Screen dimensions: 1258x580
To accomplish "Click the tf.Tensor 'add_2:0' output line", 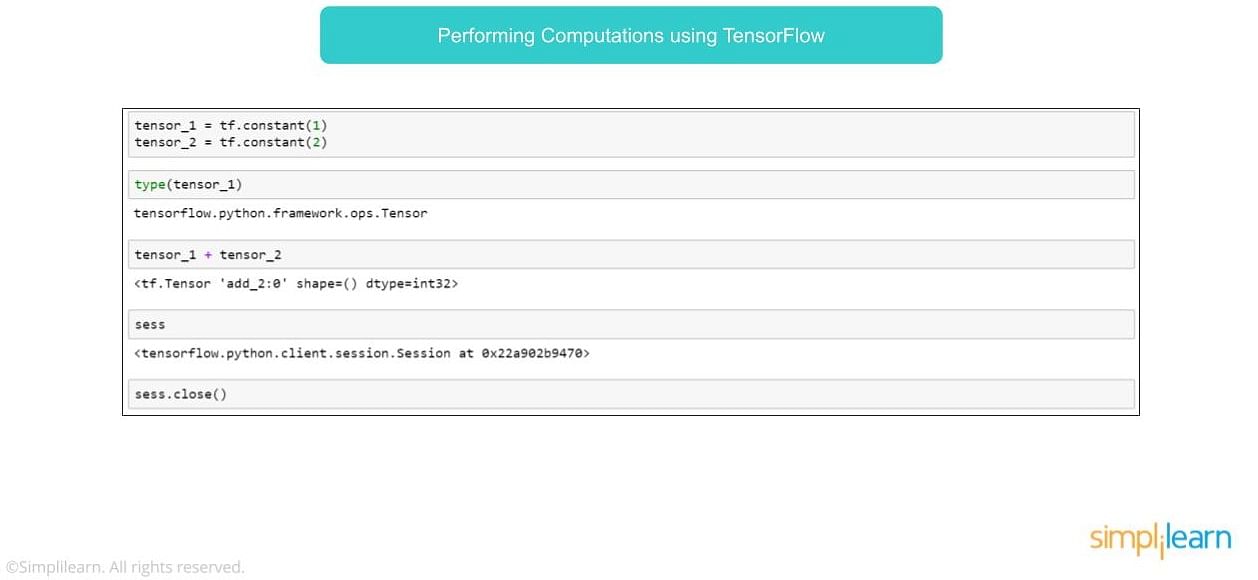I will [x=296, y=283].
